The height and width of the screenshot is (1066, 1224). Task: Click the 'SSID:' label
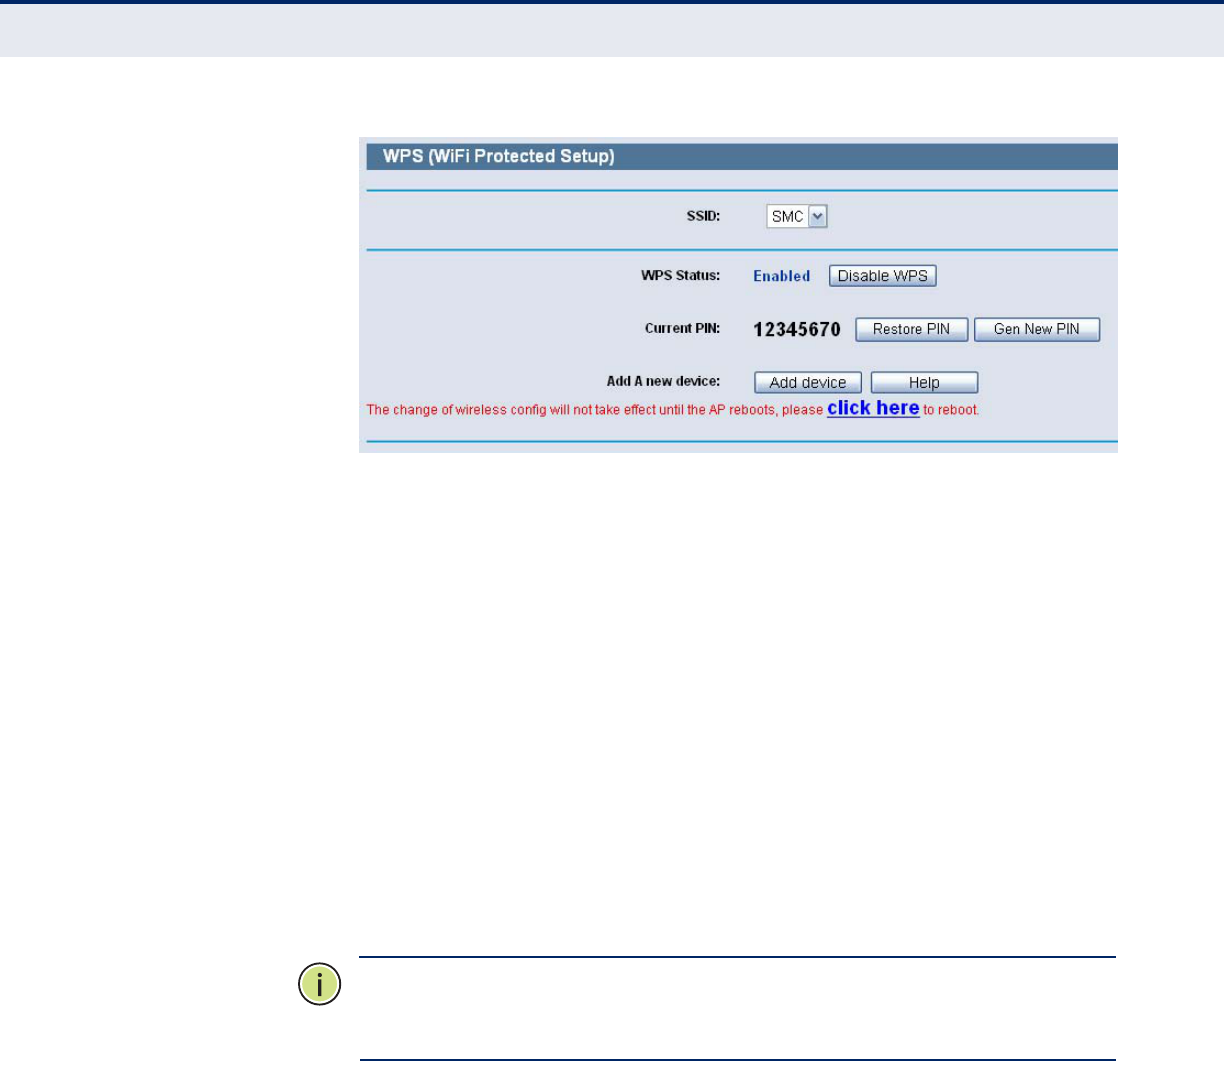703,216
